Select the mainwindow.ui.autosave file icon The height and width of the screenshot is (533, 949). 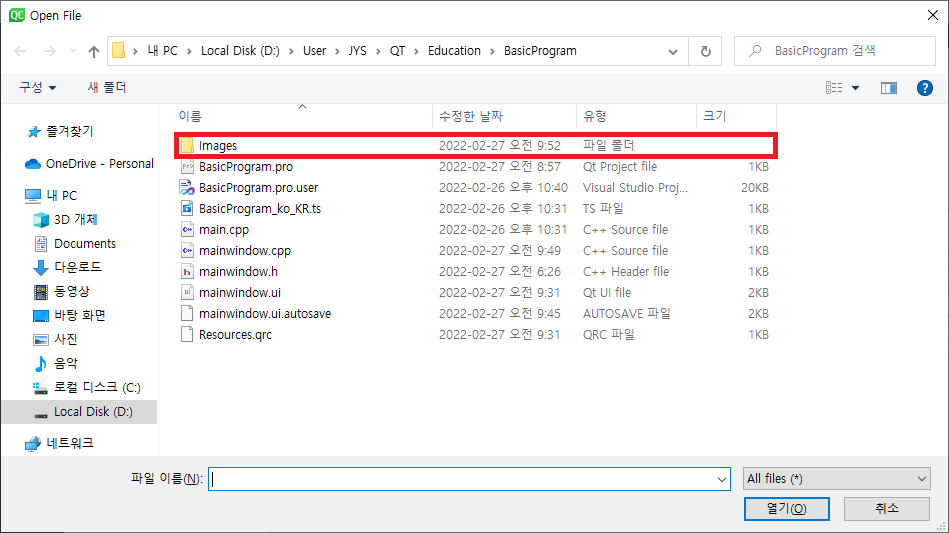tap(188, 313)
